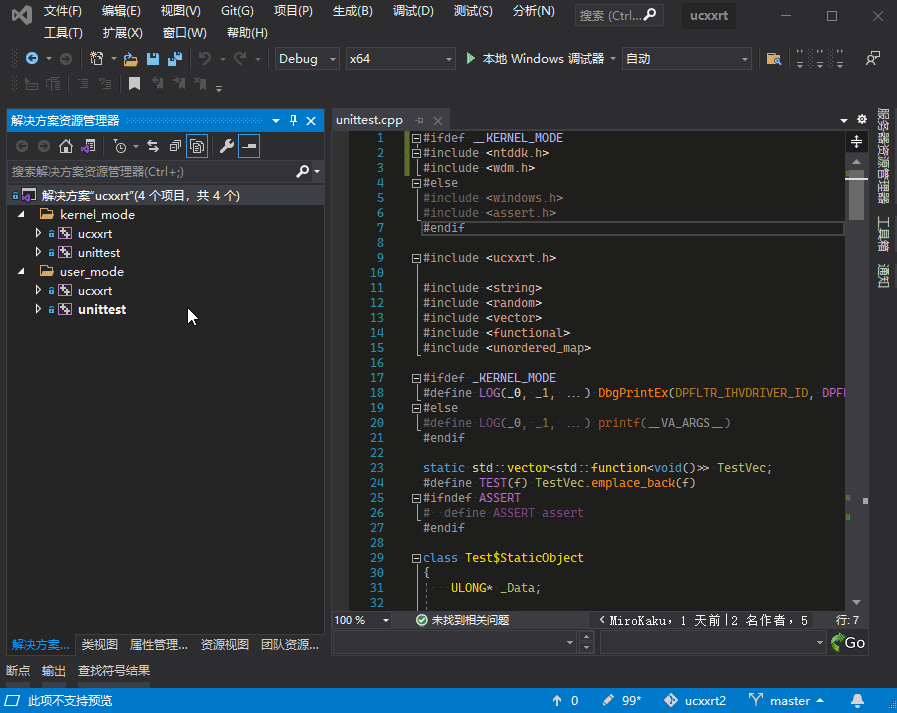This screenshot has height=713, width=897.
Task: Pin the Solution Explorer panel
Action: pos(293,120)
